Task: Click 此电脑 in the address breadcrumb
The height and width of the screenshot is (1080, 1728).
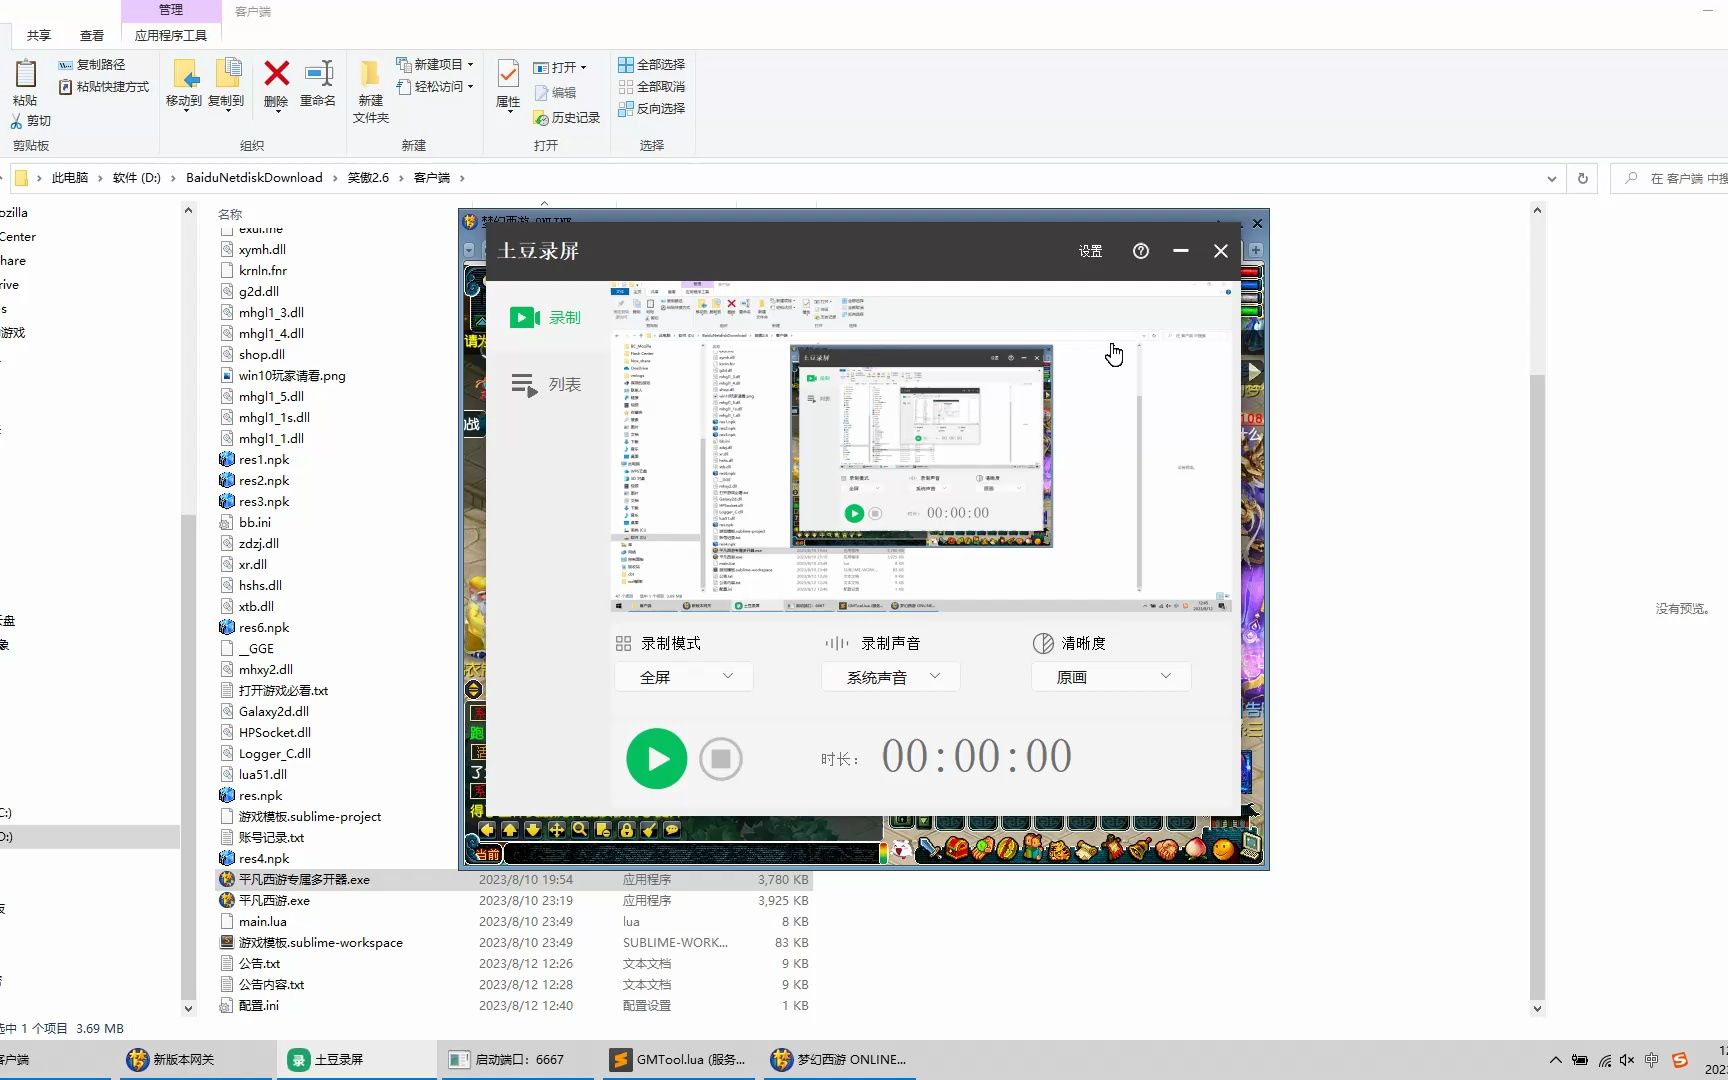Action: pyautogui.click(x=70, y=178)
